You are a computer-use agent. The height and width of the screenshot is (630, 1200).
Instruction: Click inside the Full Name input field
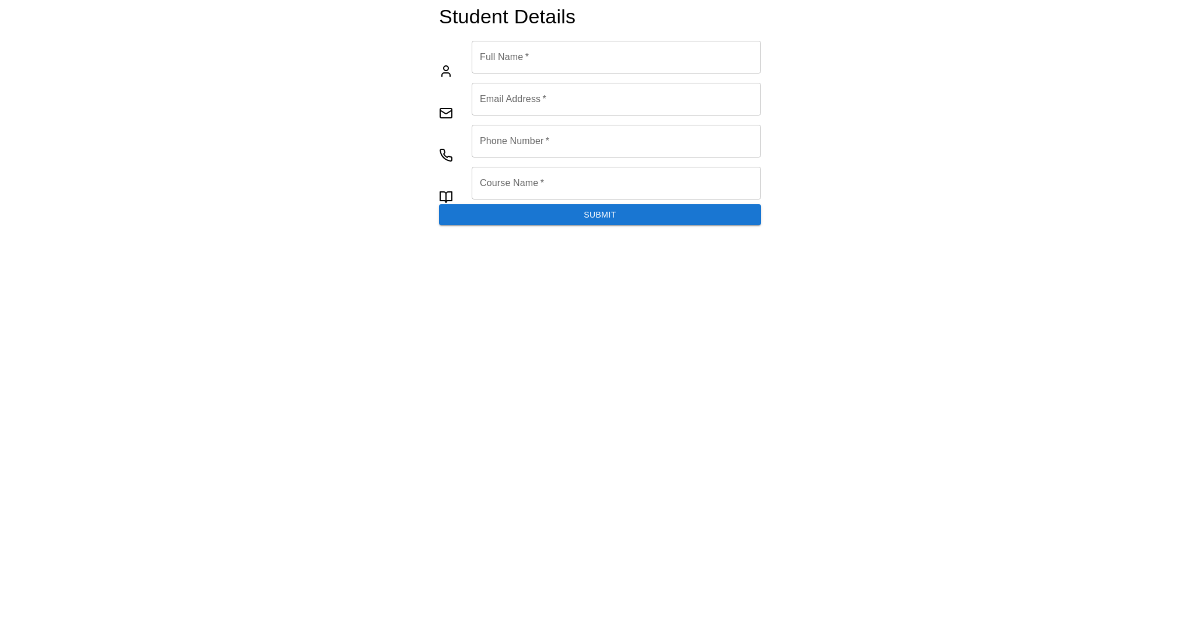click(616, 57)
